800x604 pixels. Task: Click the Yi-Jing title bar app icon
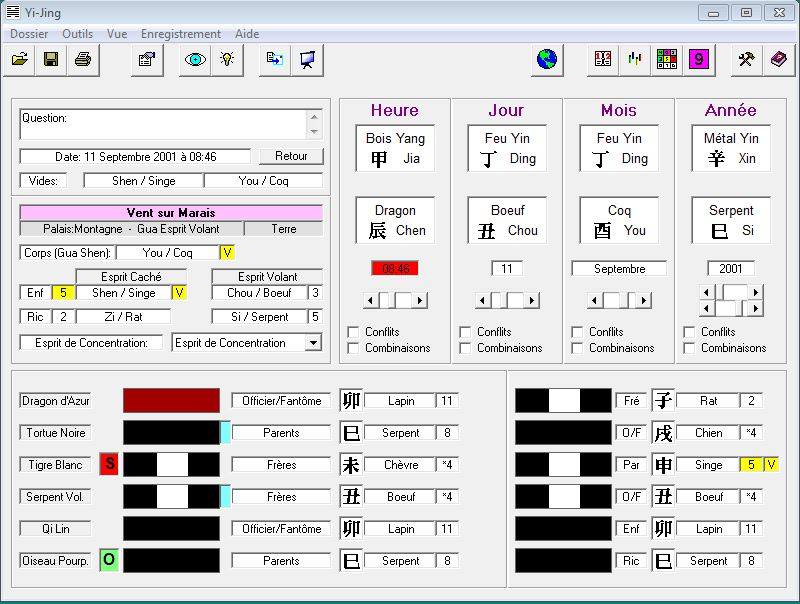click(x=13, y=12)
